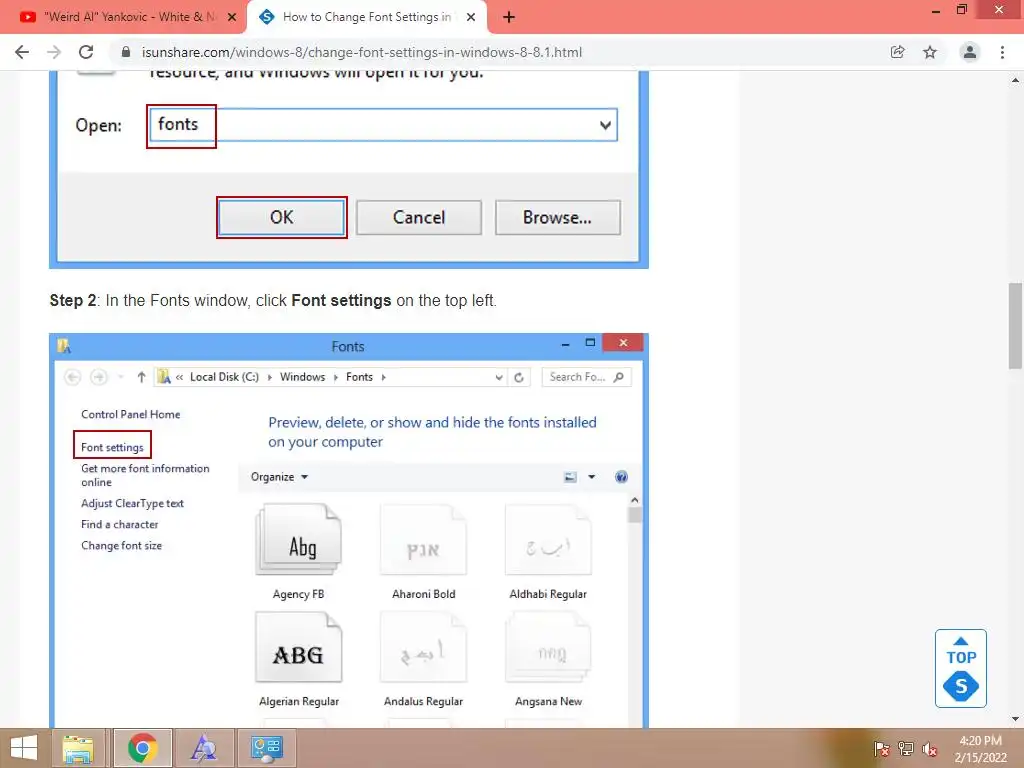Click the Open field containing fonts
The image size is (1024, 768).
[383, 125]
